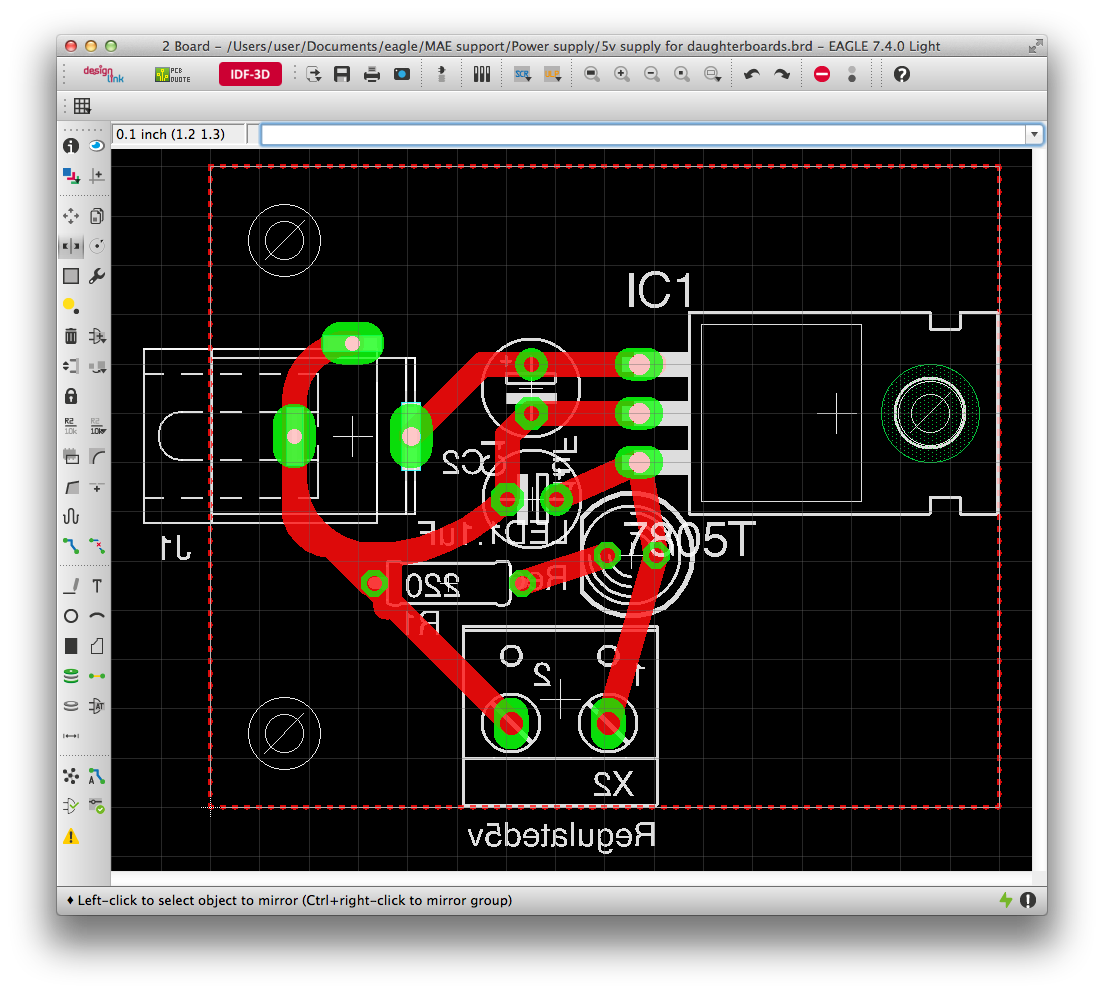Click the Stop command icon
This screenshot has height=994, width=1104.
pos(821,74)
